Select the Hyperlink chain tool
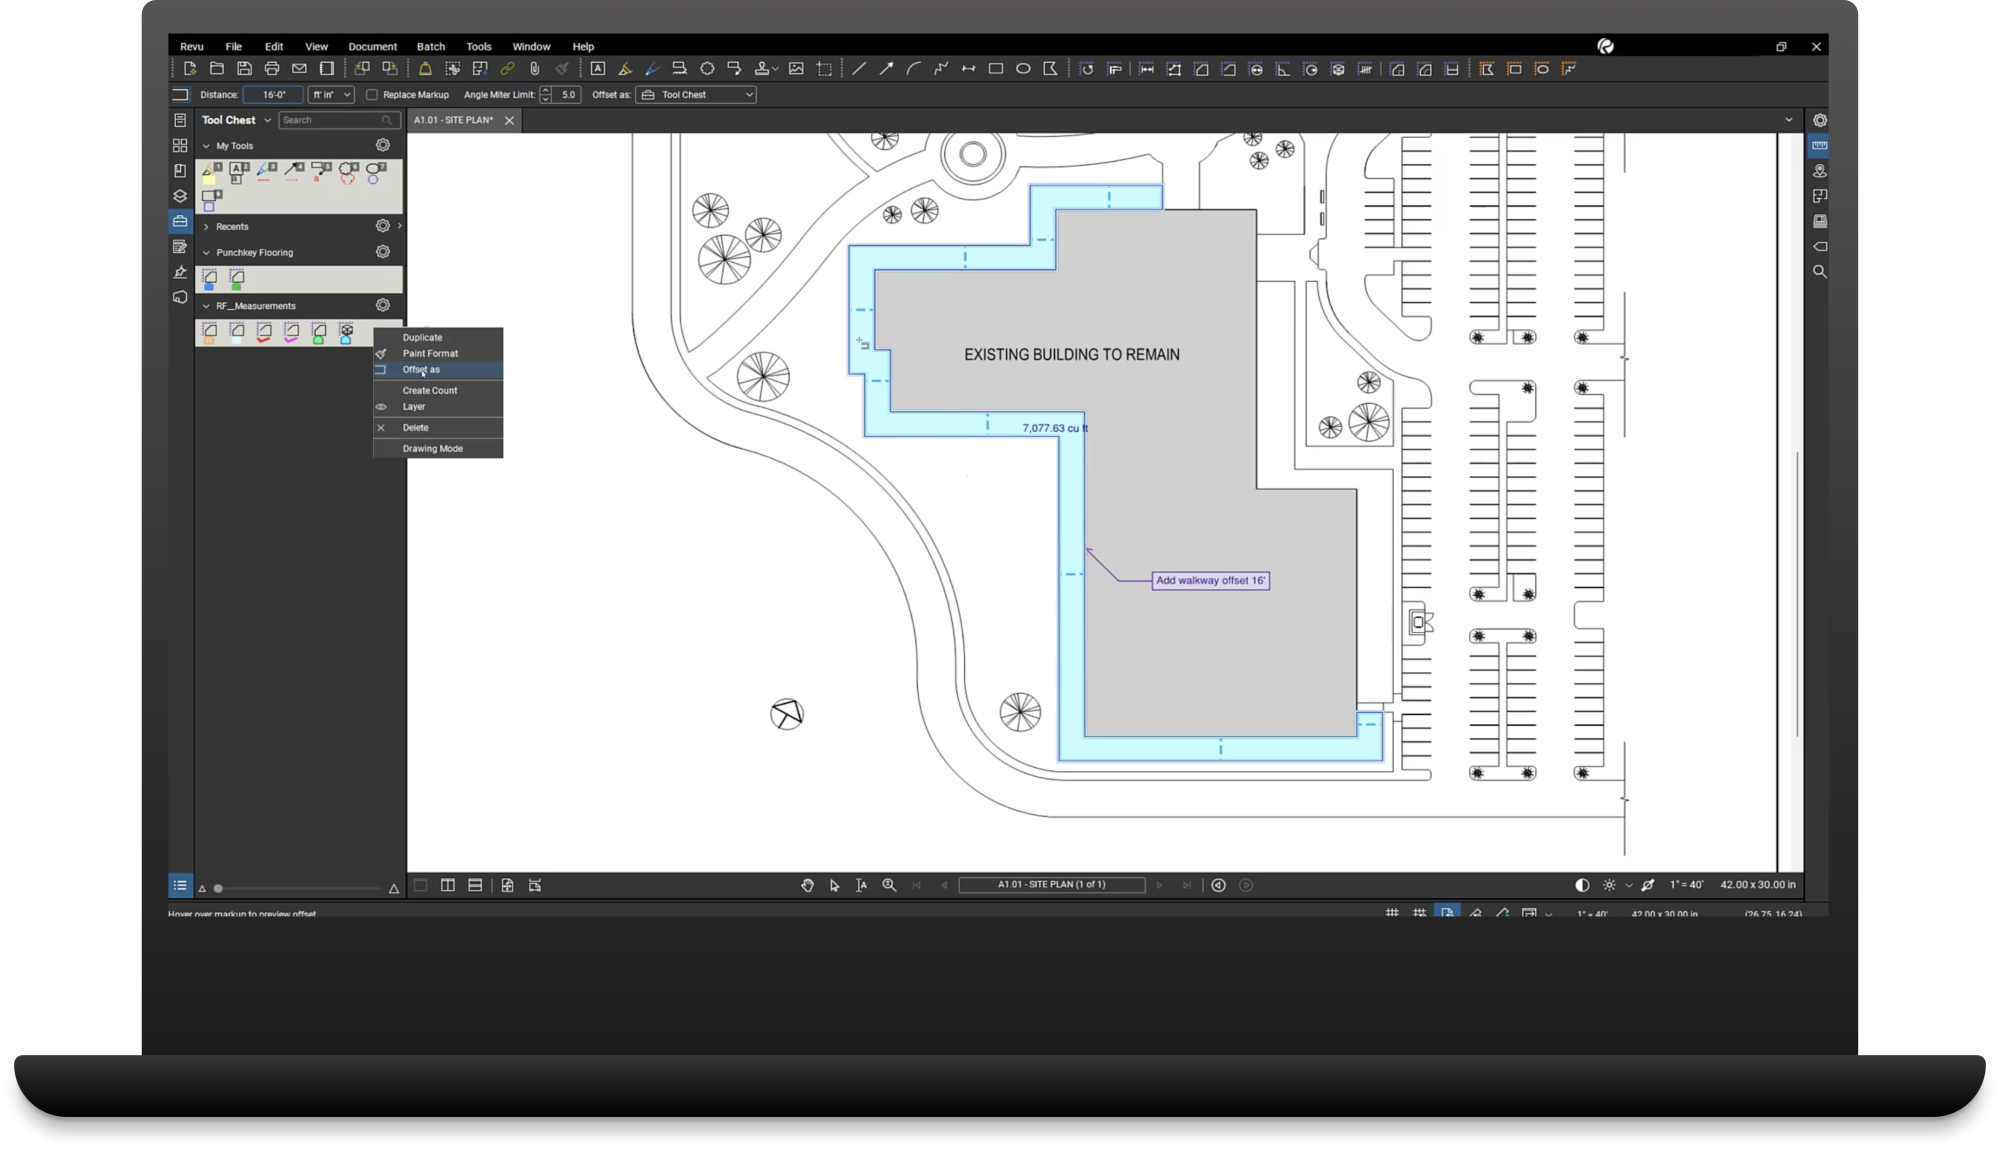 click(508, 69)
